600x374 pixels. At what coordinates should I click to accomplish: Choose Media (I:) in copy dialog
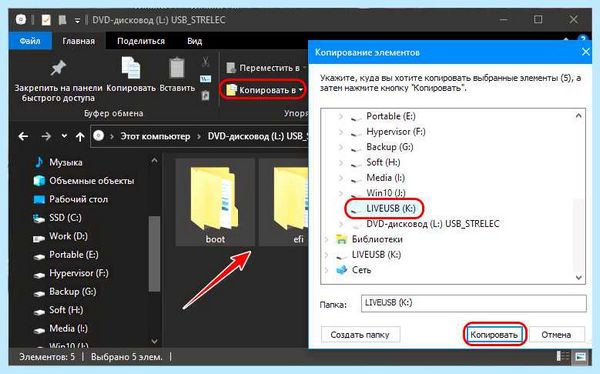(385, 177)
